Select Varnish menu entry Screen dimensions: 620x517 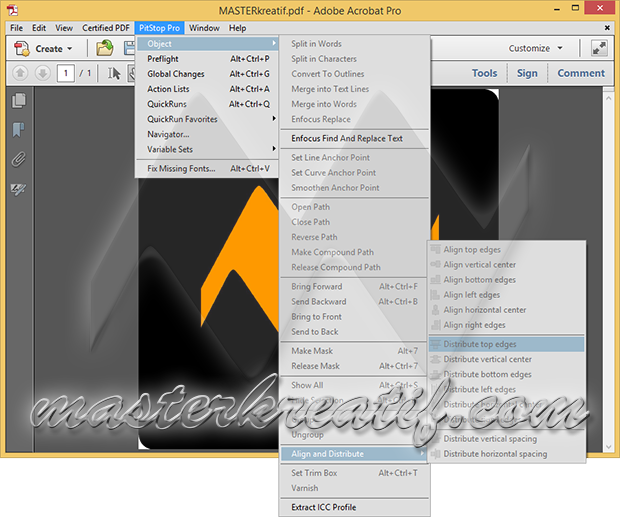pos(354,488)
